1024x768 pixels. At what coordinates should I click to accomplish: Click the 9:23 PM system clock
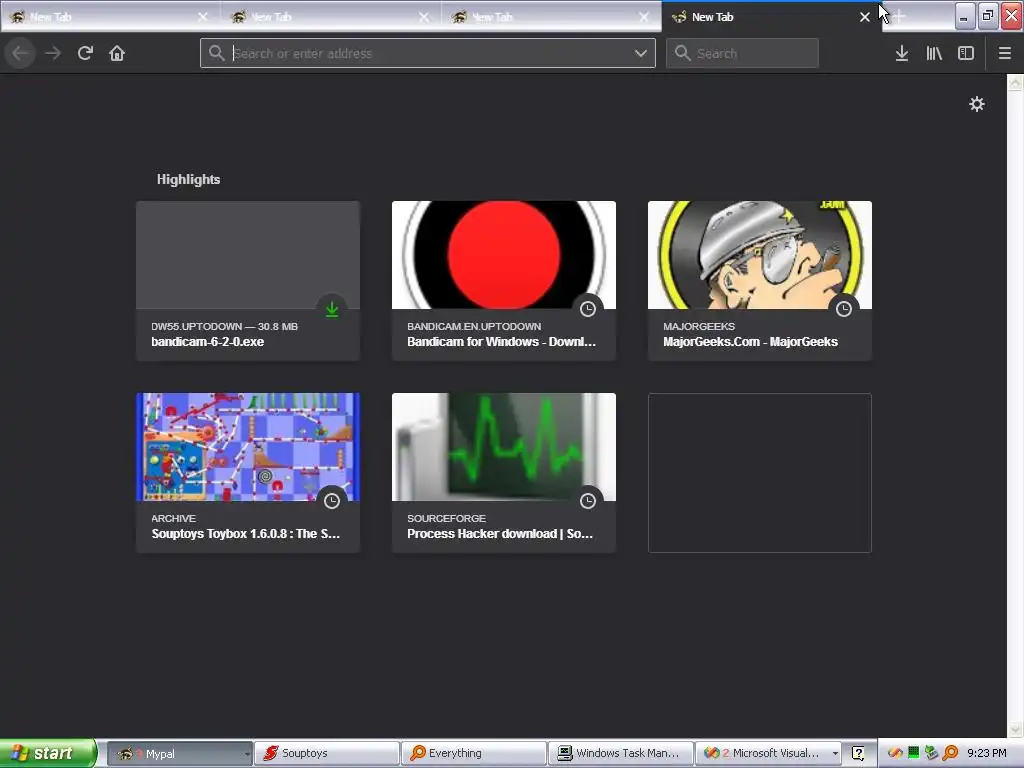(x=987, y=753)
